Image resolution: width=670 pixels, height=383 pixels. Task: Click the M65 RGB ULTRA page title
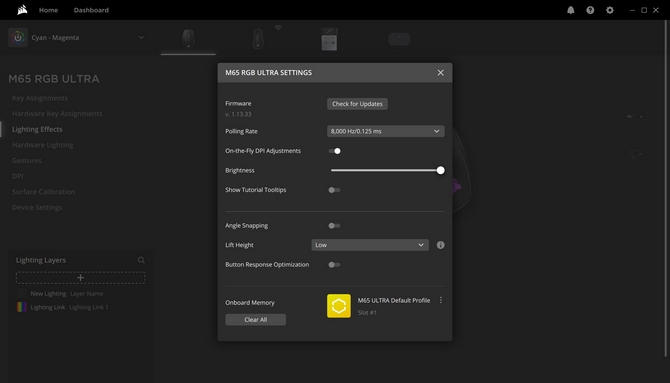click(x=54, y=79)
